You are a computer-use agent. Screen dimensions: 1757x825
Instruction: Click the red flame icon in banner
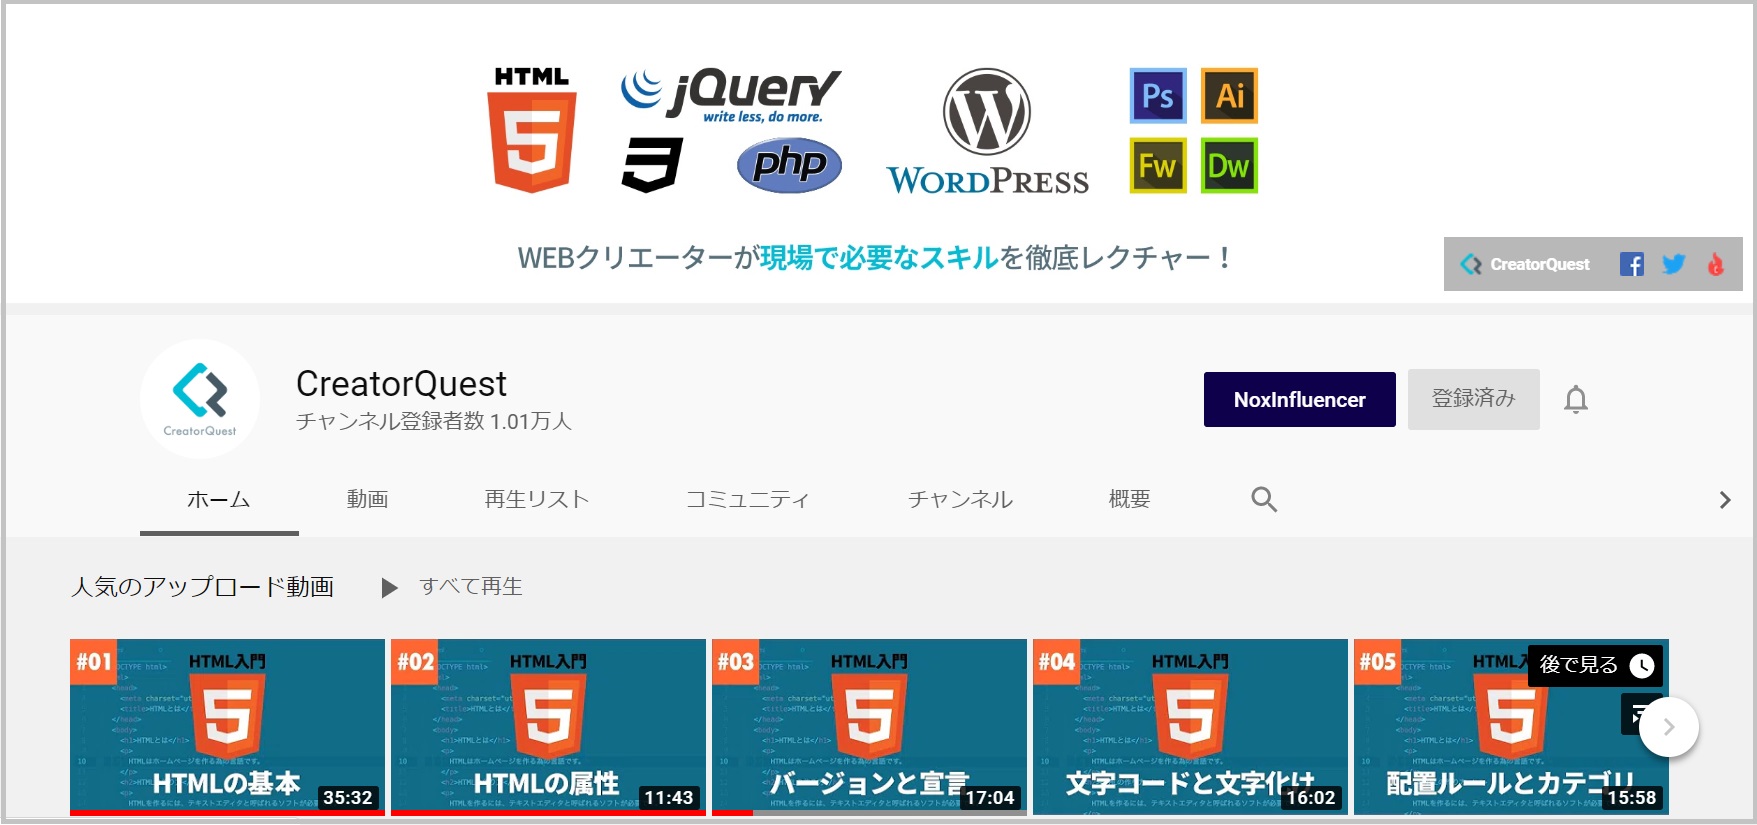1715,264
